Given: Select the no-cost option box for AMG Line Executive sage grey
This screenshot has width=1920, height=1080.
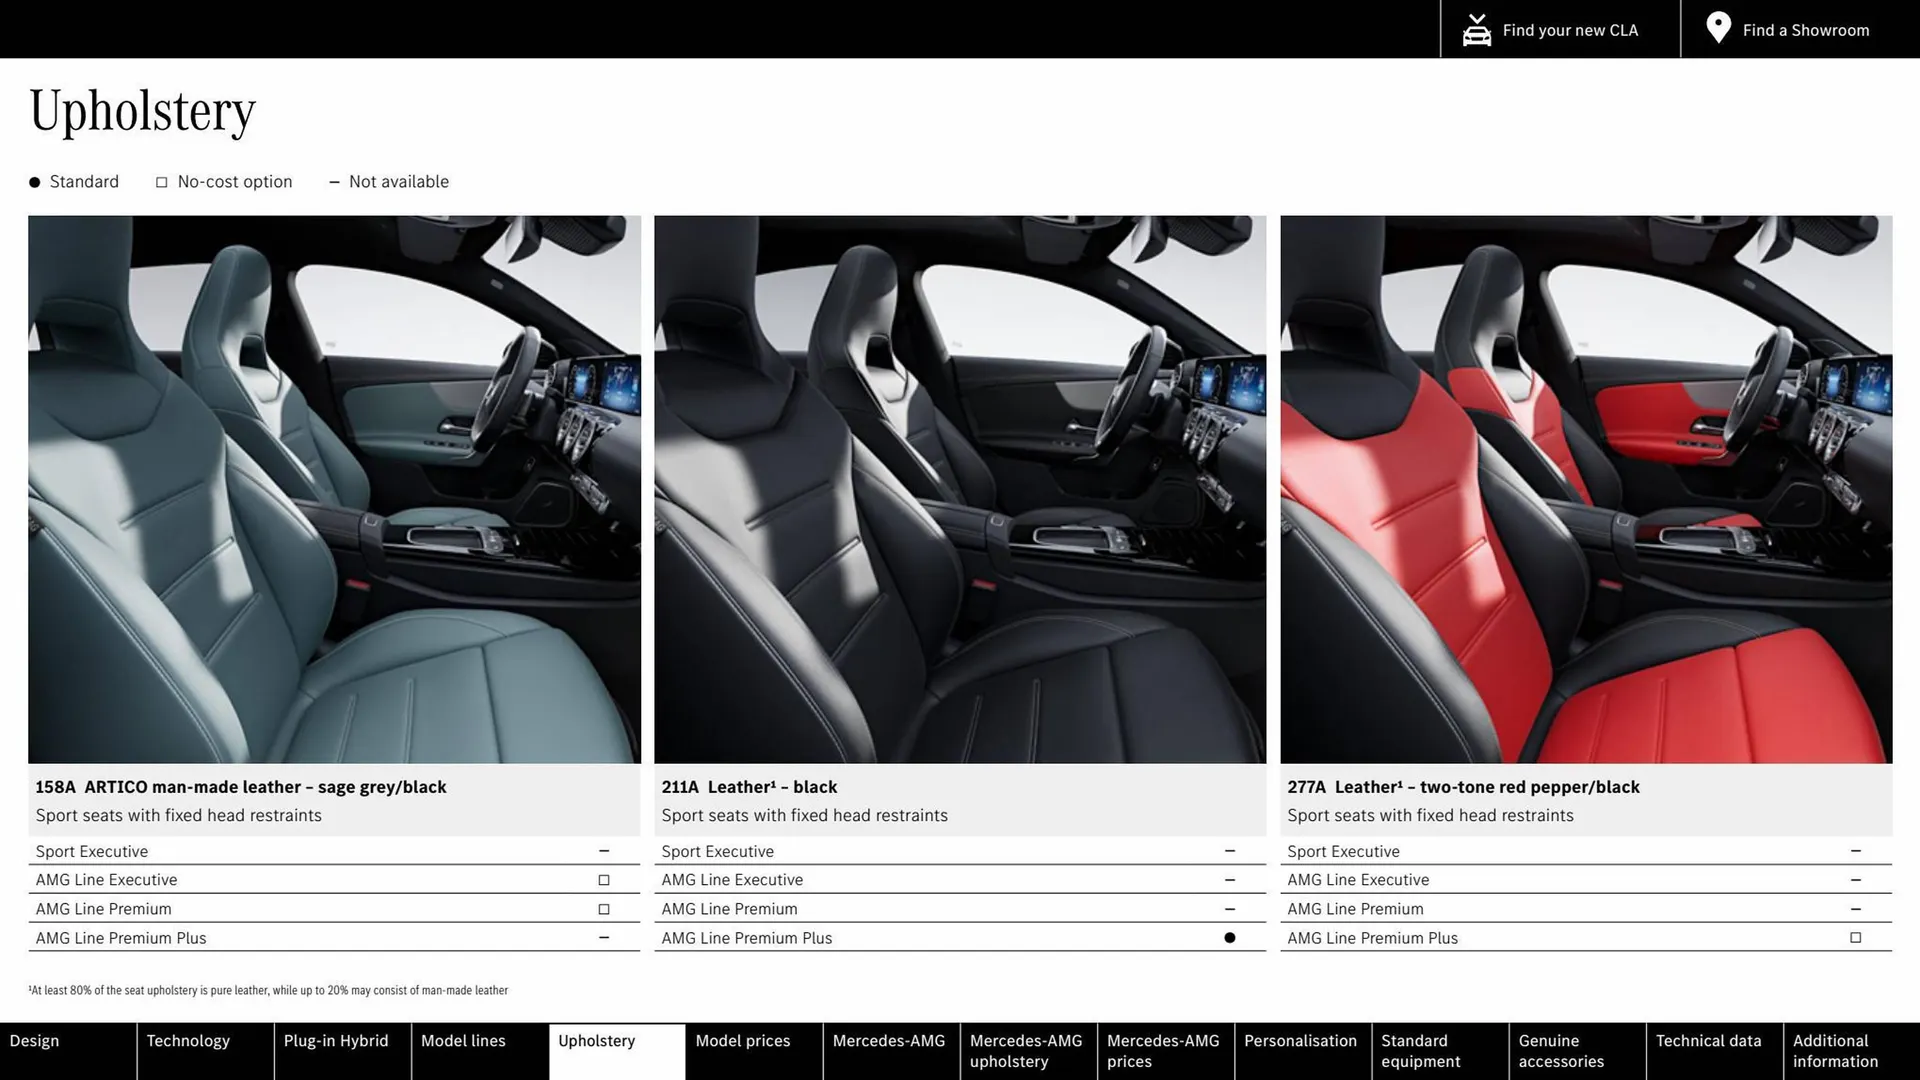Looking at the screenshot, I should pos(604,879).
